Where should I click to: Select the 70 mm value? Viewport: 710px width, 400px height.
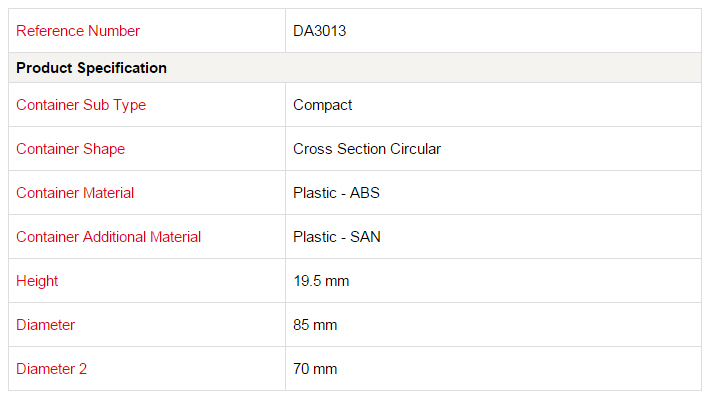click(315, 369)
